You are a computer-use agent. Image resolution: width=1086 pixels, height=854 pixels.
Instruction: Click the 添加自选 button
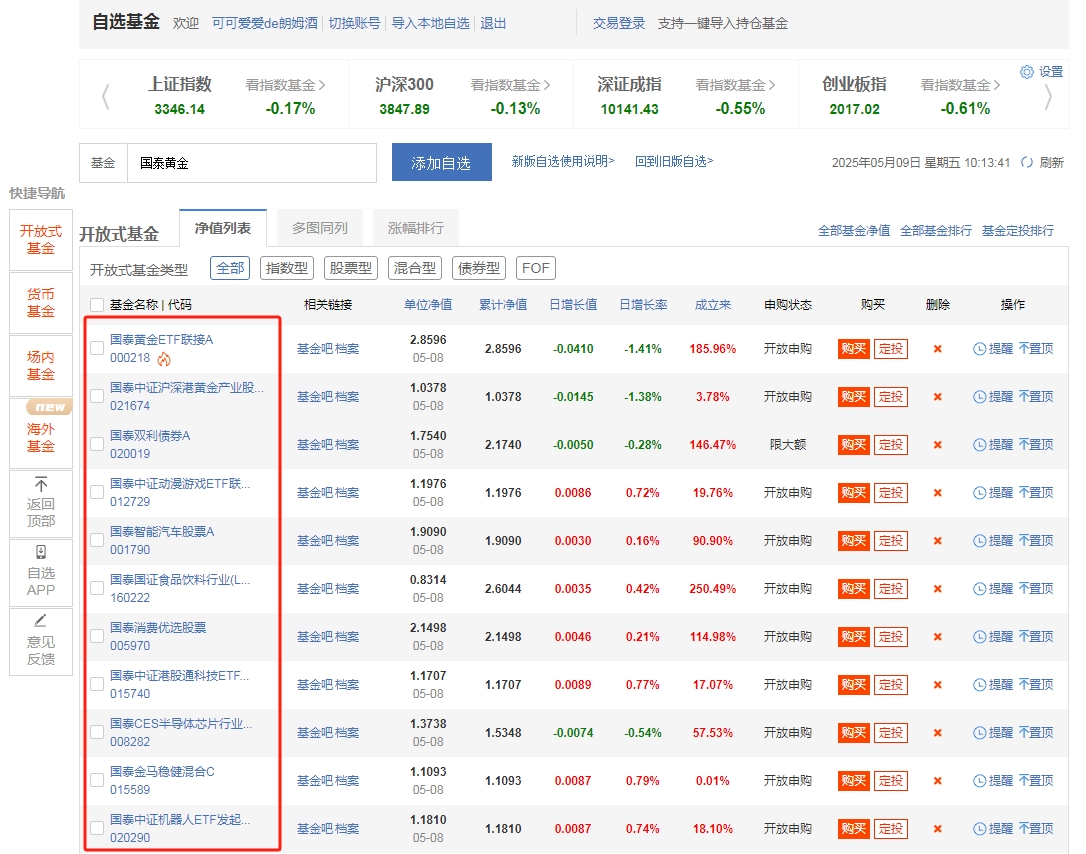tap(441, 162)
